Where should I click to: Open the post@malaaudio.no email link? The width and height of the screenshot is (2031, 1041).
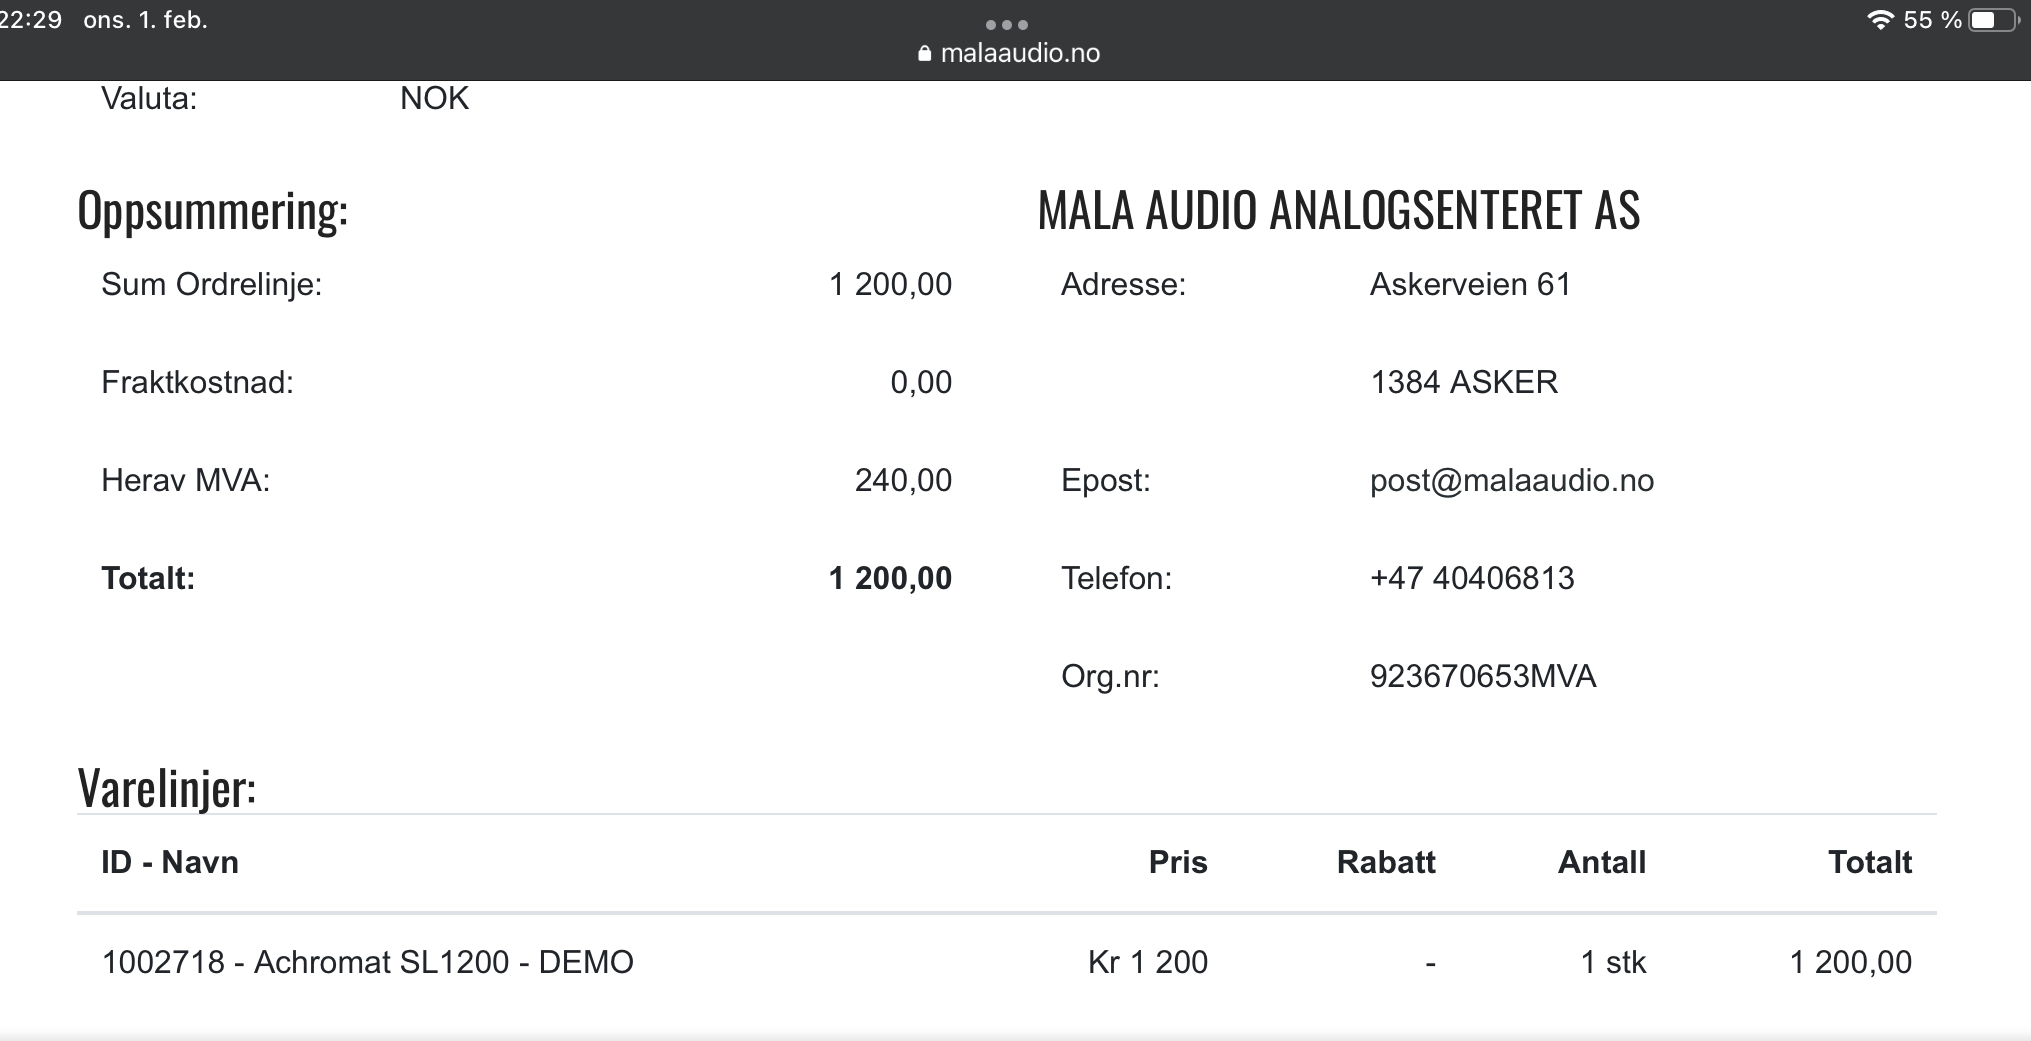coord(1511,481)
